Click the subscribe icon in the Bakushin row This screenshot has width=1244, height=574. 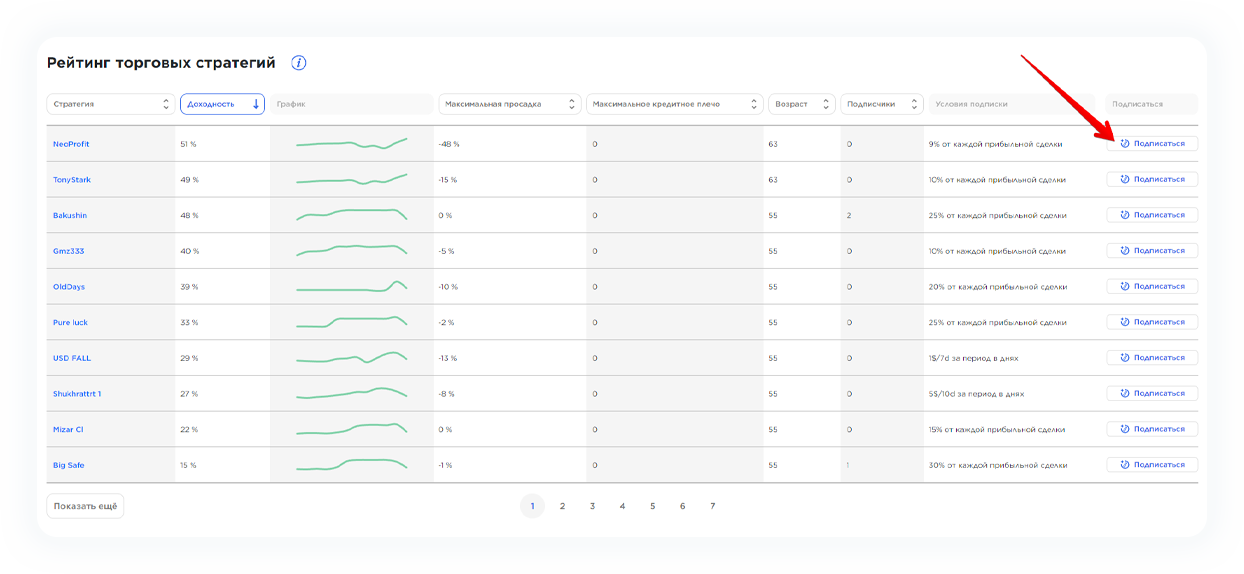(x=1125, y=215)
